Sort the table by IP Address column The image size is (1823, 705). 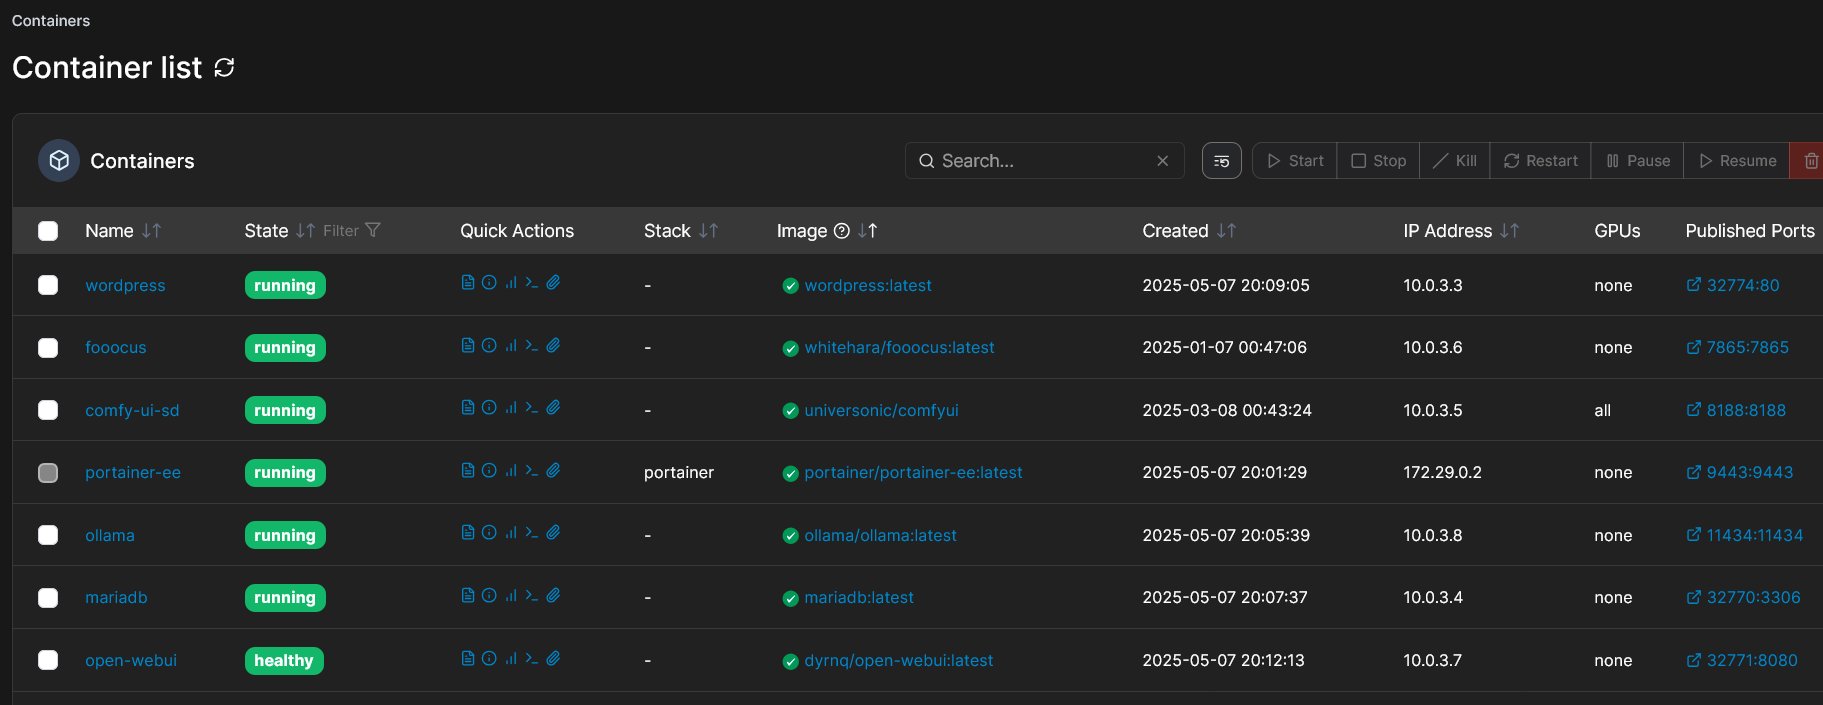[x=1461, y=231]
